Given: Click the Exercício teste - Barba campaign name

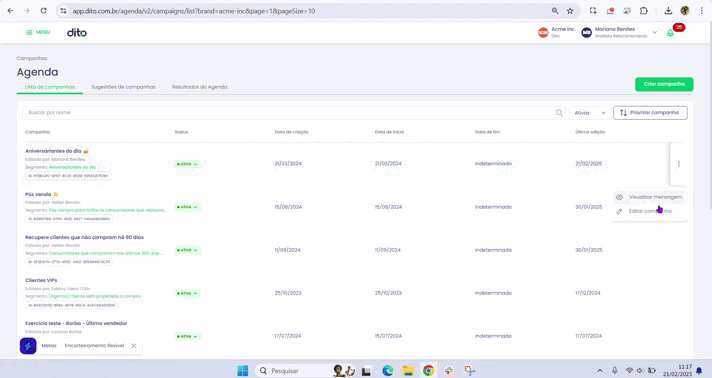Looking at the screenshot, I should point(76,323).
